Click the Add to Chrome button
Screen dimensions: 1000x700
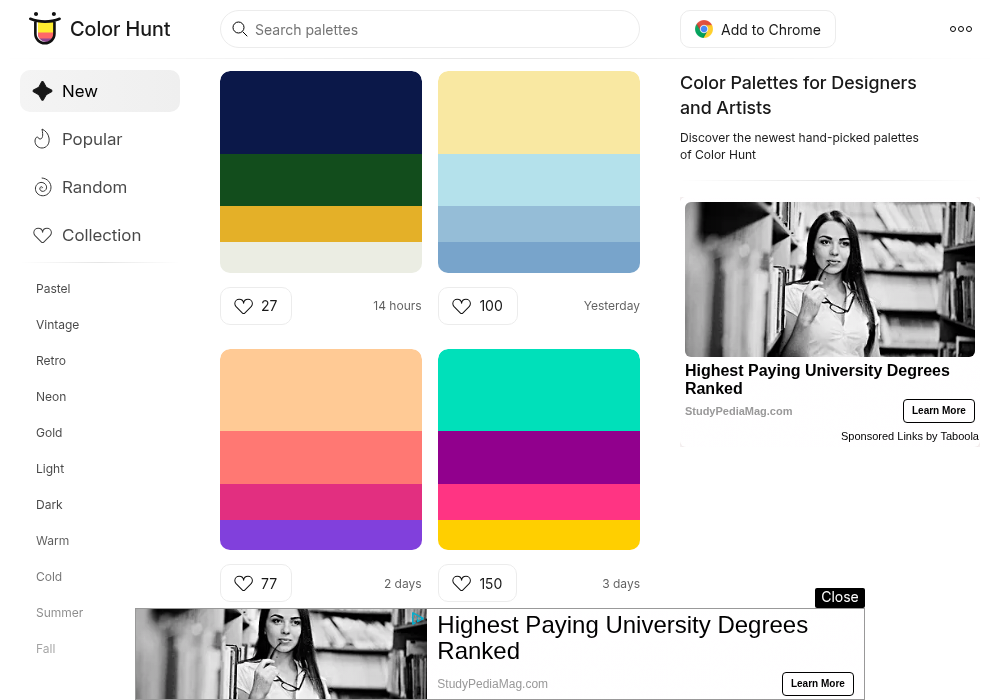(x=758, y=29)
